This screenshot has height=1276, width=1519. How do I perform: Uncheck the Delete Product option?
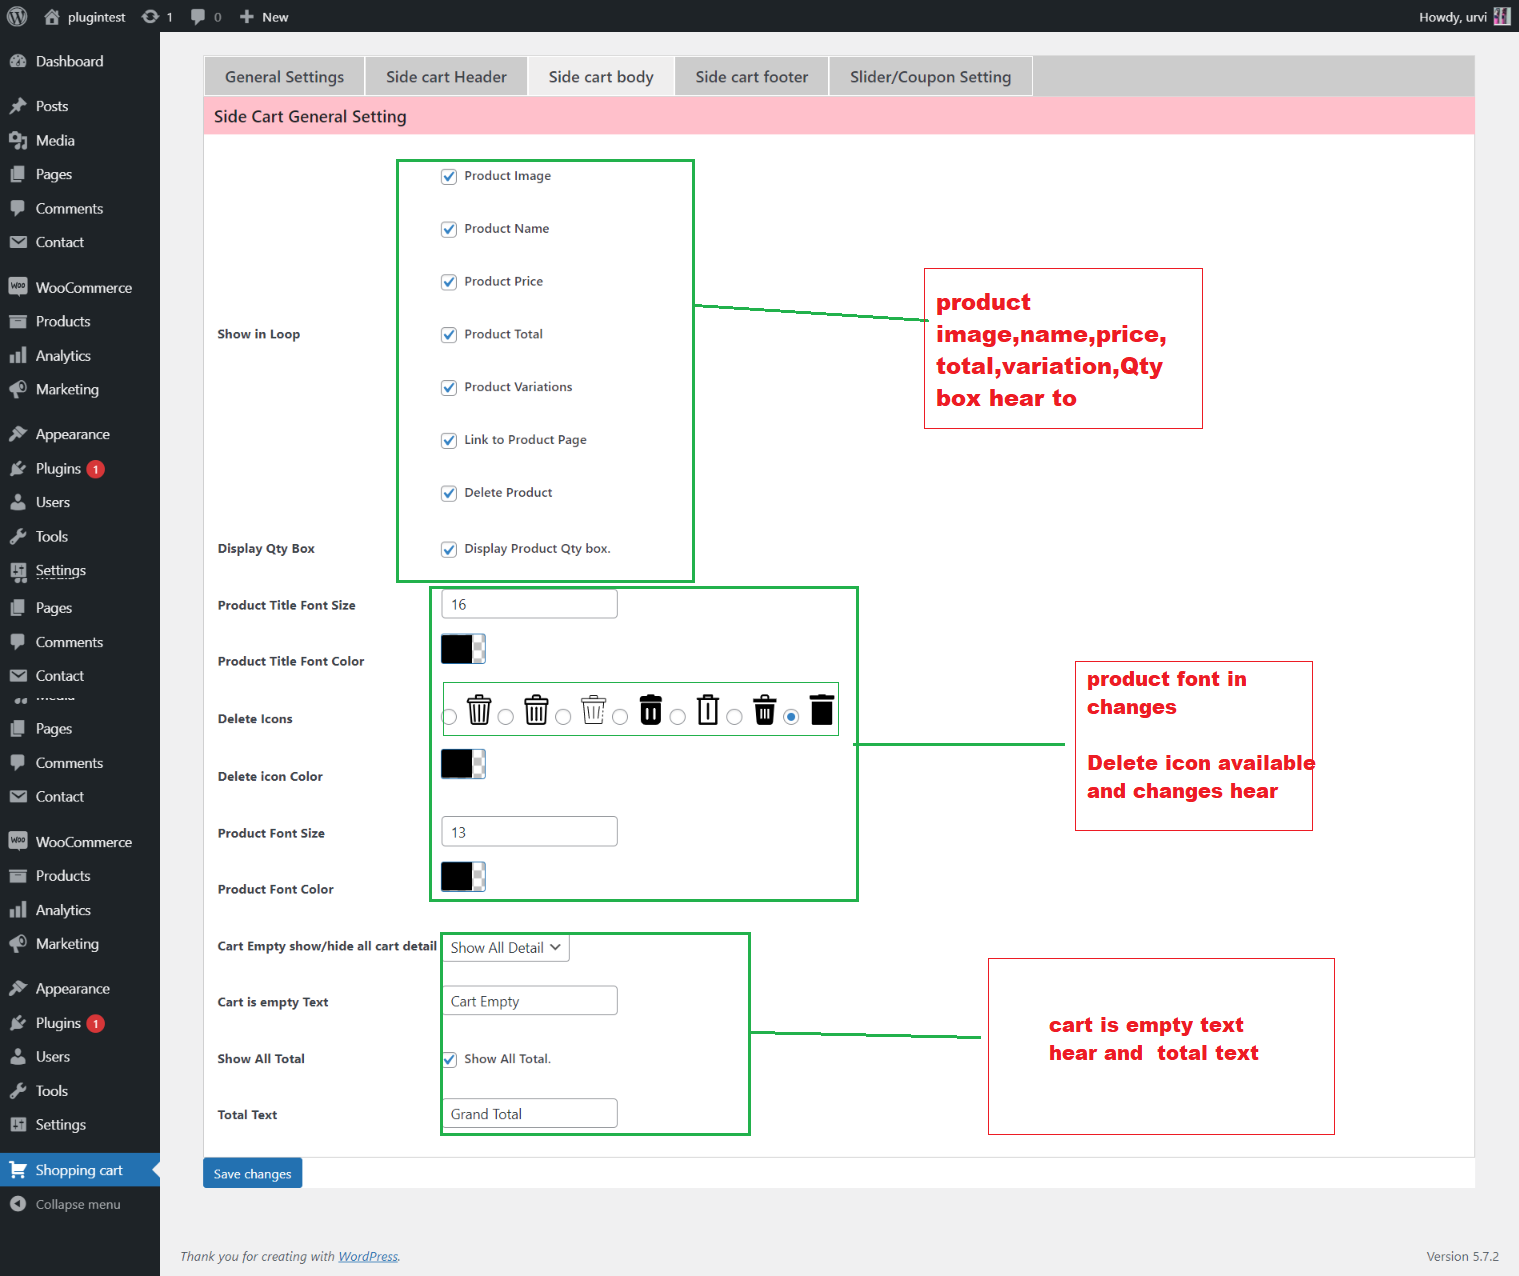tap(449, 494)
